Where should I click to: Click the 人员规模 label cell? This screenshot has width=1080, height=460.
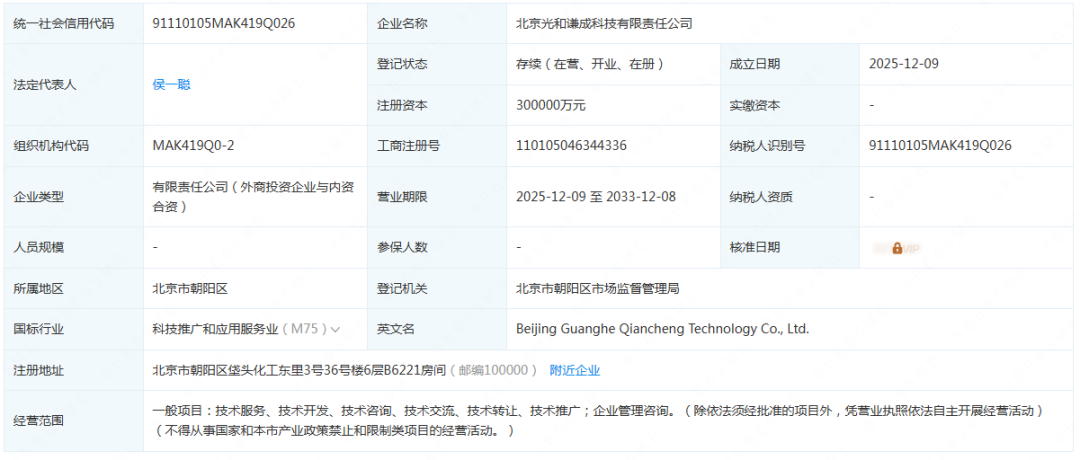click(74, 247)
